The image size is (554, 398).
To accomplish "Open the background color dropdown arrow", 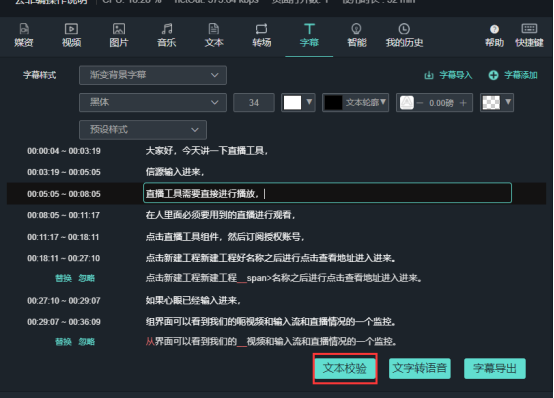I will pos(508,102).
